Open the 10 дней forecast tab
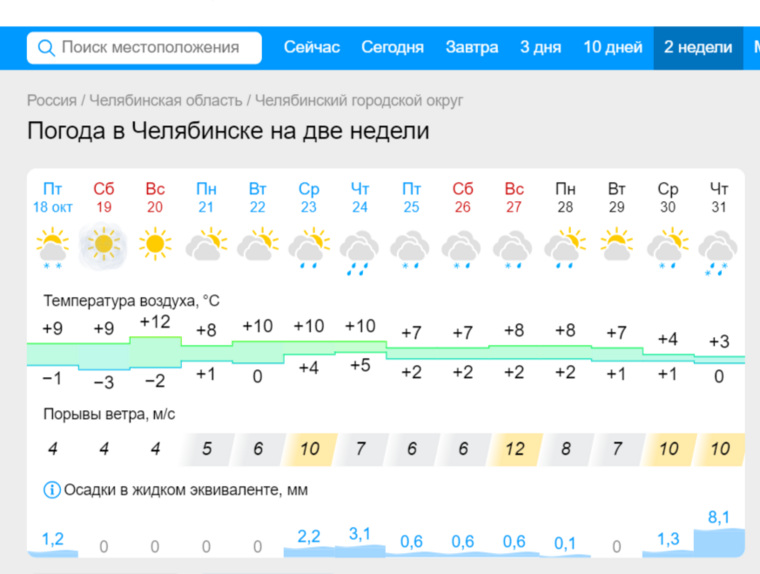 tap(613, 48)
